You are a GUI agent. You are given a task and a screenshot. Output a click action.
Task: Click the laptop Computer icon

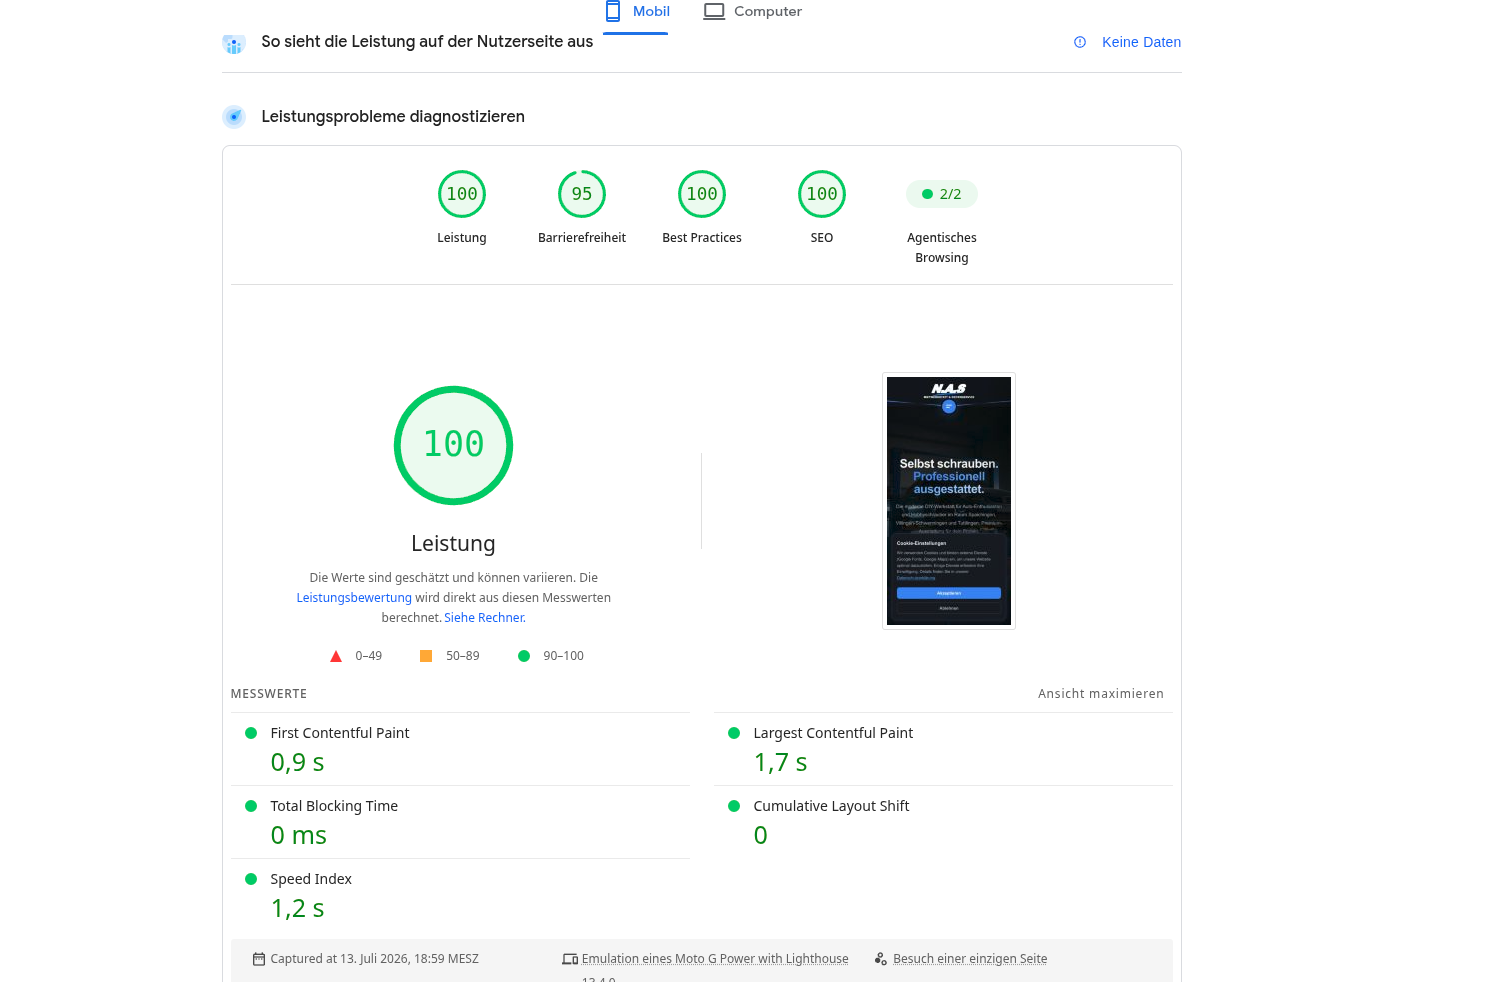714,11
